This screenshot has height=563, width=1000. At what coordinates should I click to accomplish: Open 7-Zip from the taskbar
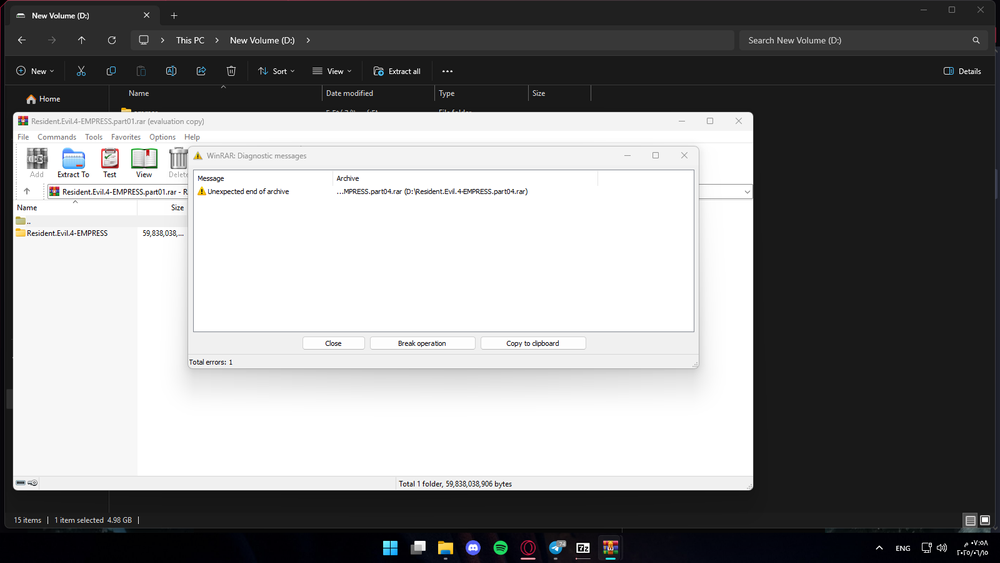click(x=583, y=547)
